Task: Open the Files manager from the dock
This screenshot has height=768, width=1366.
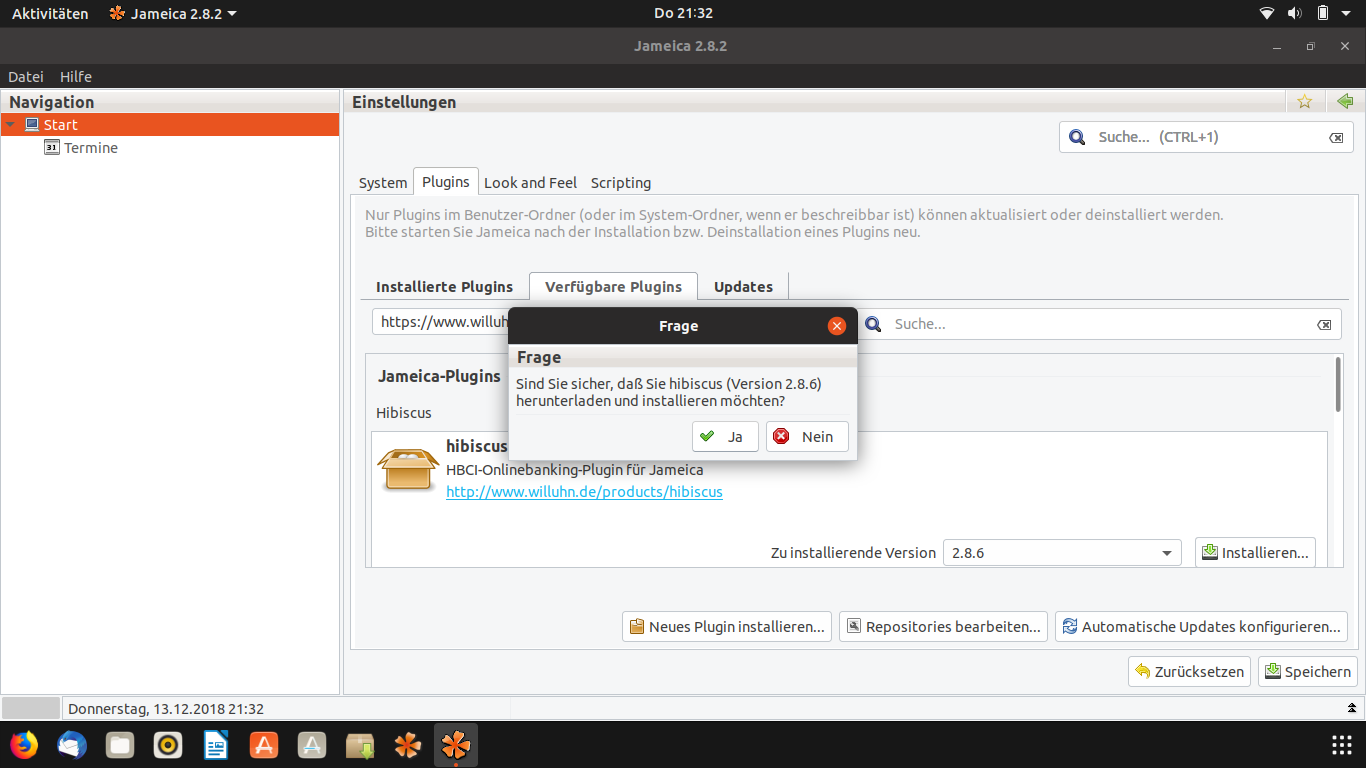Action: [x=120, y=745]
